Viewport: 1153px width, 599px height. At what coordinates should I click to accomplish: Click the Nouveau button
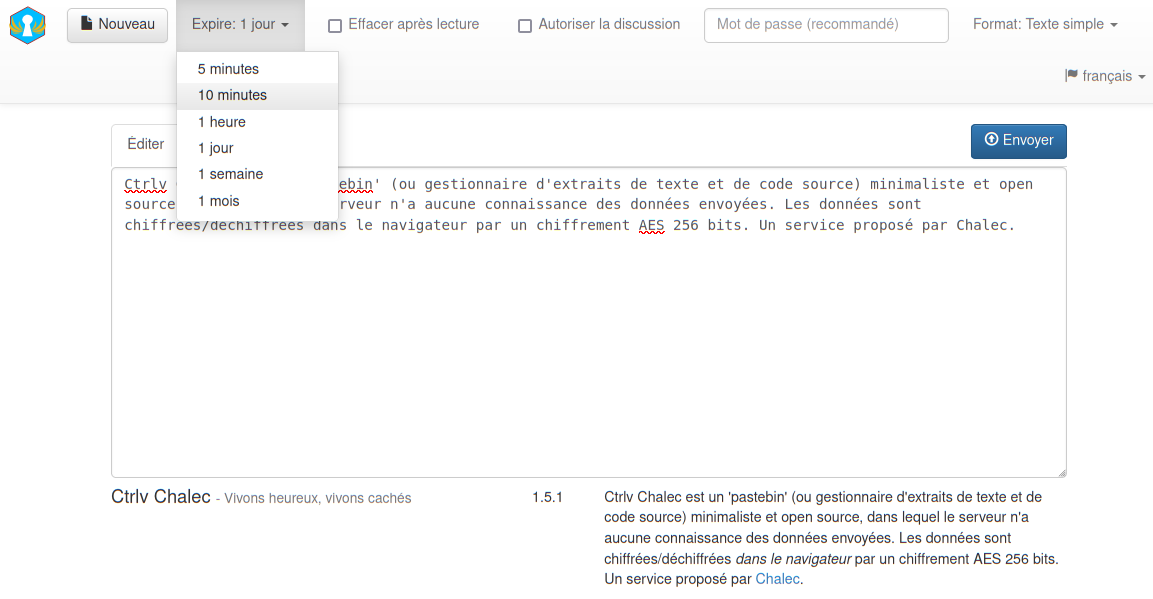click(x=117, y=26)
